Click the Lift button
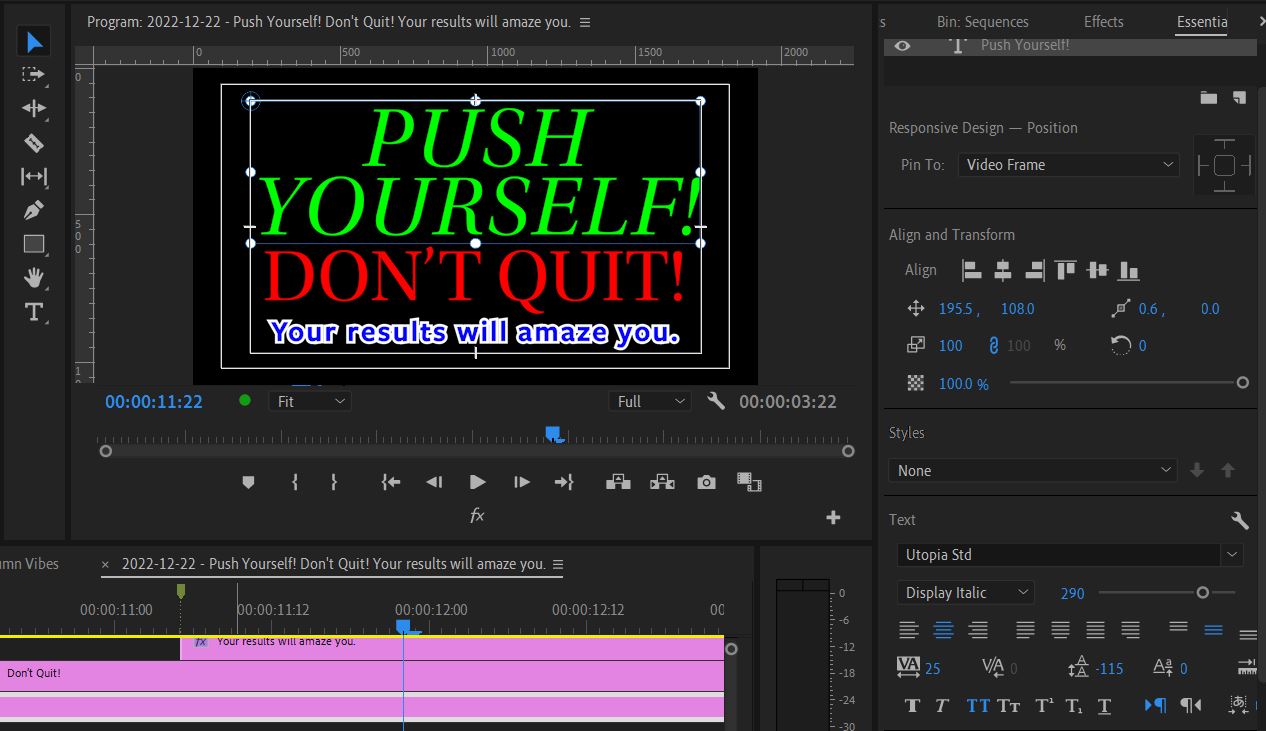This screenshot has width=1266, height=731. click(618, 482)
